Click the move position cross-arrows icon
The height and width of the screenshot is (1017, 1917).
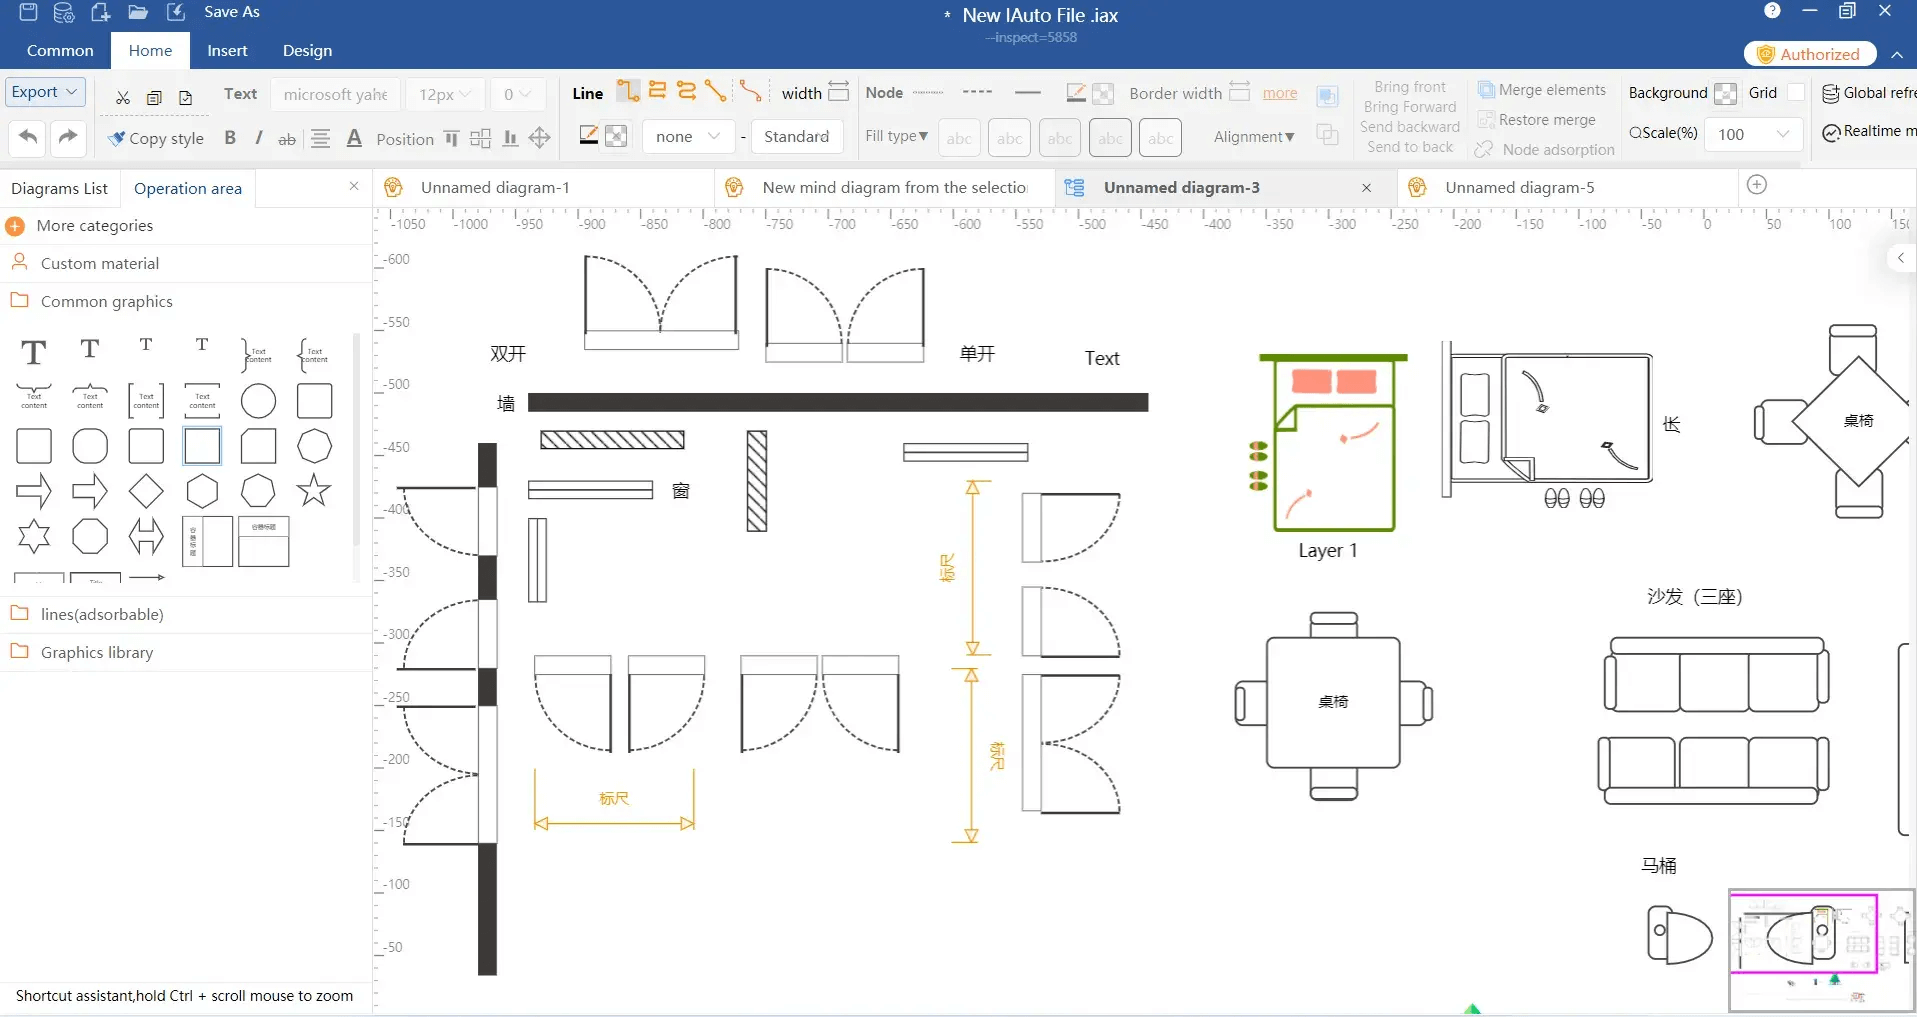(540, 138)
